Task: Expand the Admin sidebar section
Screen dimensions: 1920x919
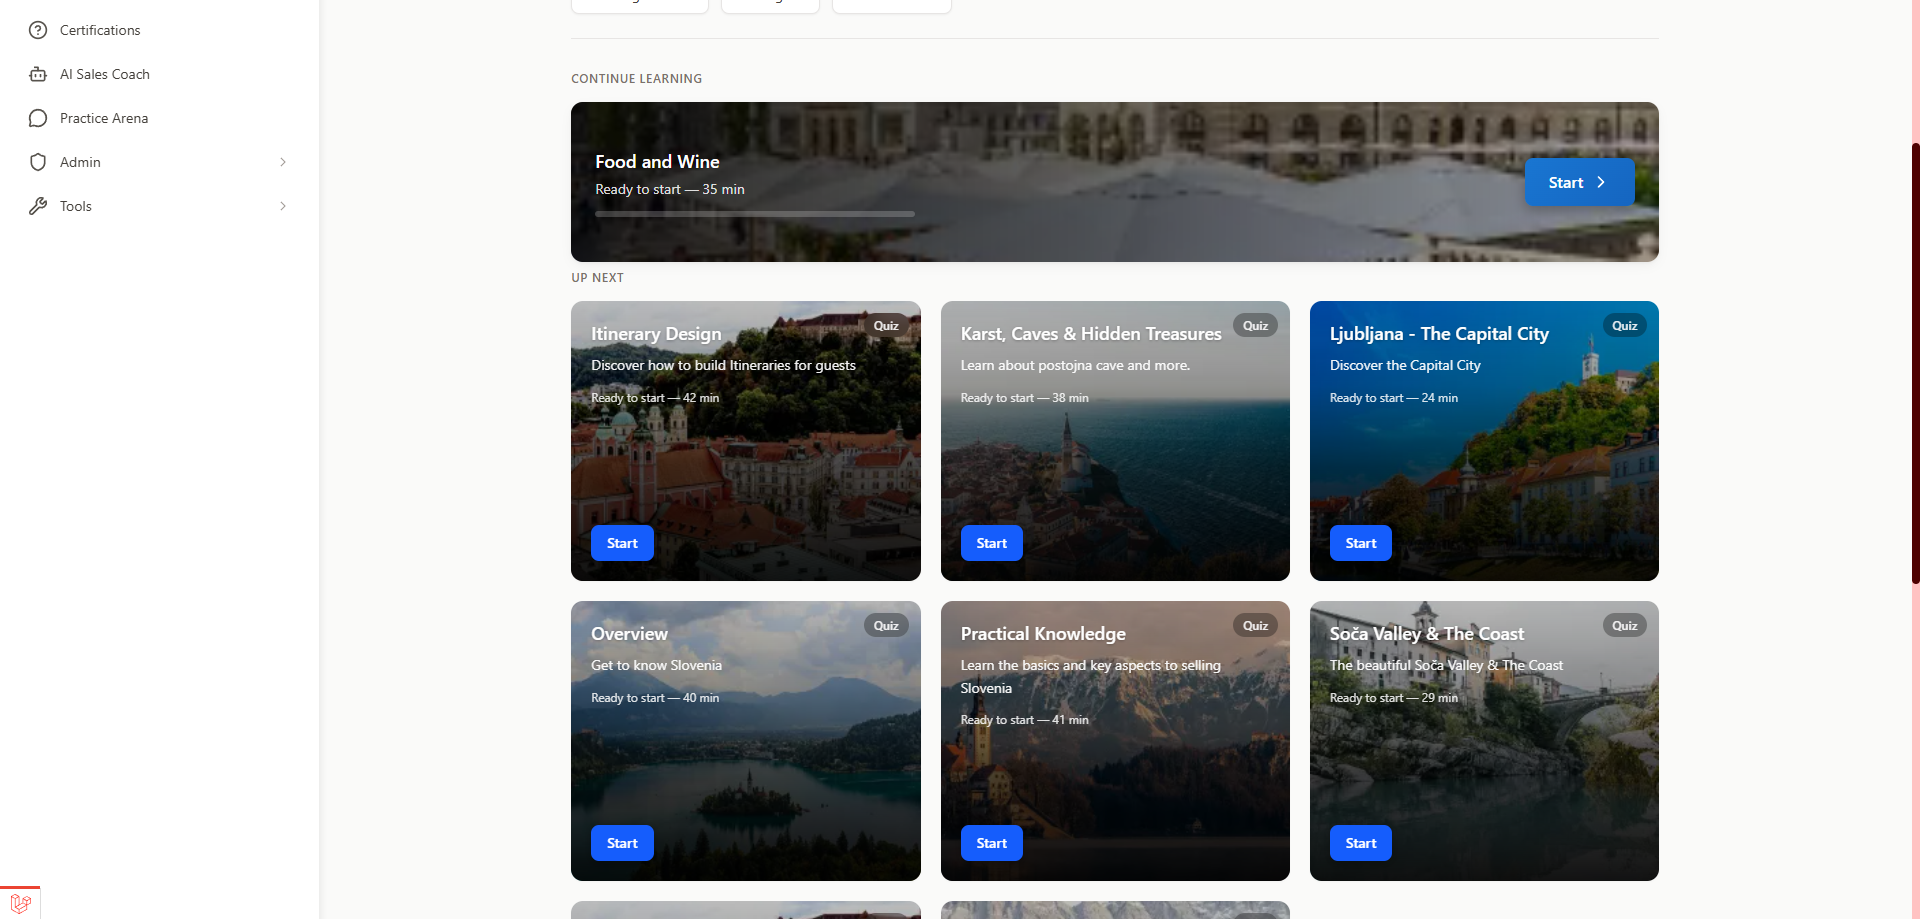Action: tap(282, 162)
